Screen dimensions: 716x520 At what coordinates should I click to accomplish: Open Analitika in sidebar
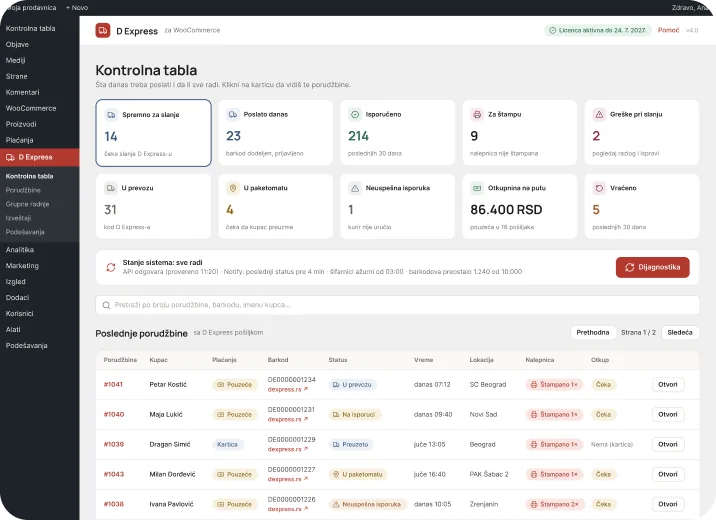[x=20, y=250]
